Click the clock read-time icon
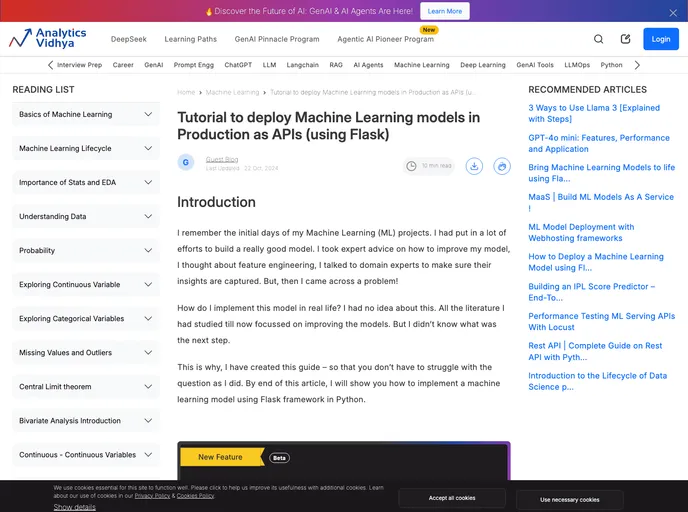Image resolution: width=688 pixels, height=512 pixels. coord(411,166)
